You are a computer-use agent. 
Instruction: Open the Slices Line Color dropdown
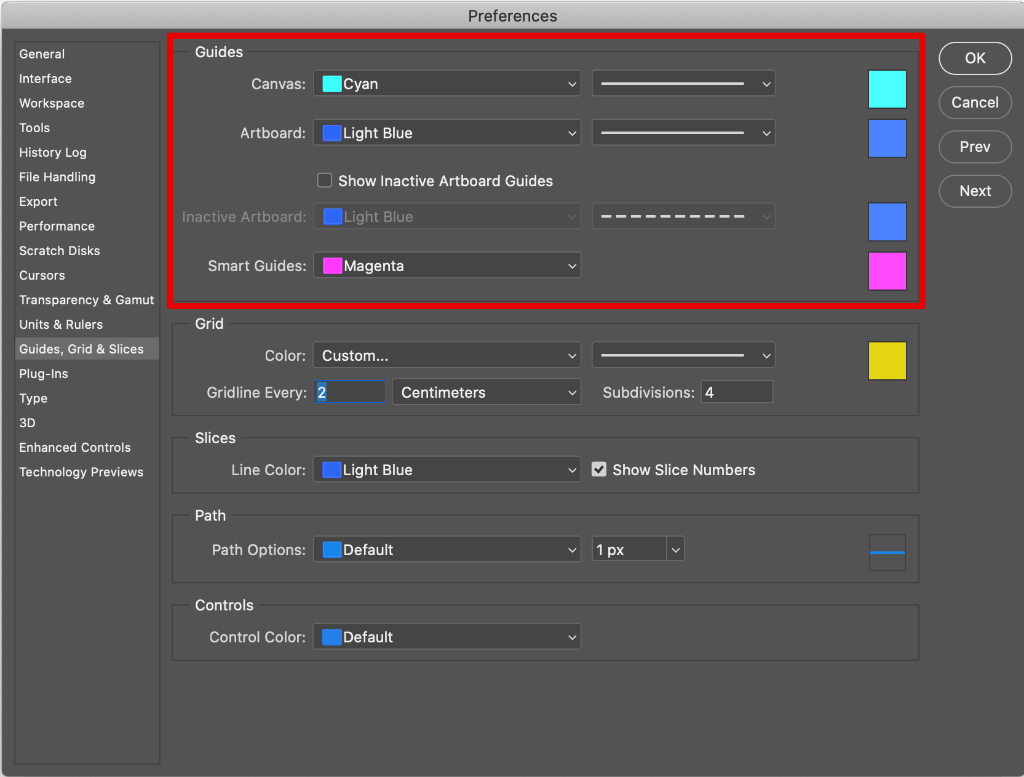click(x=447, y=470)
